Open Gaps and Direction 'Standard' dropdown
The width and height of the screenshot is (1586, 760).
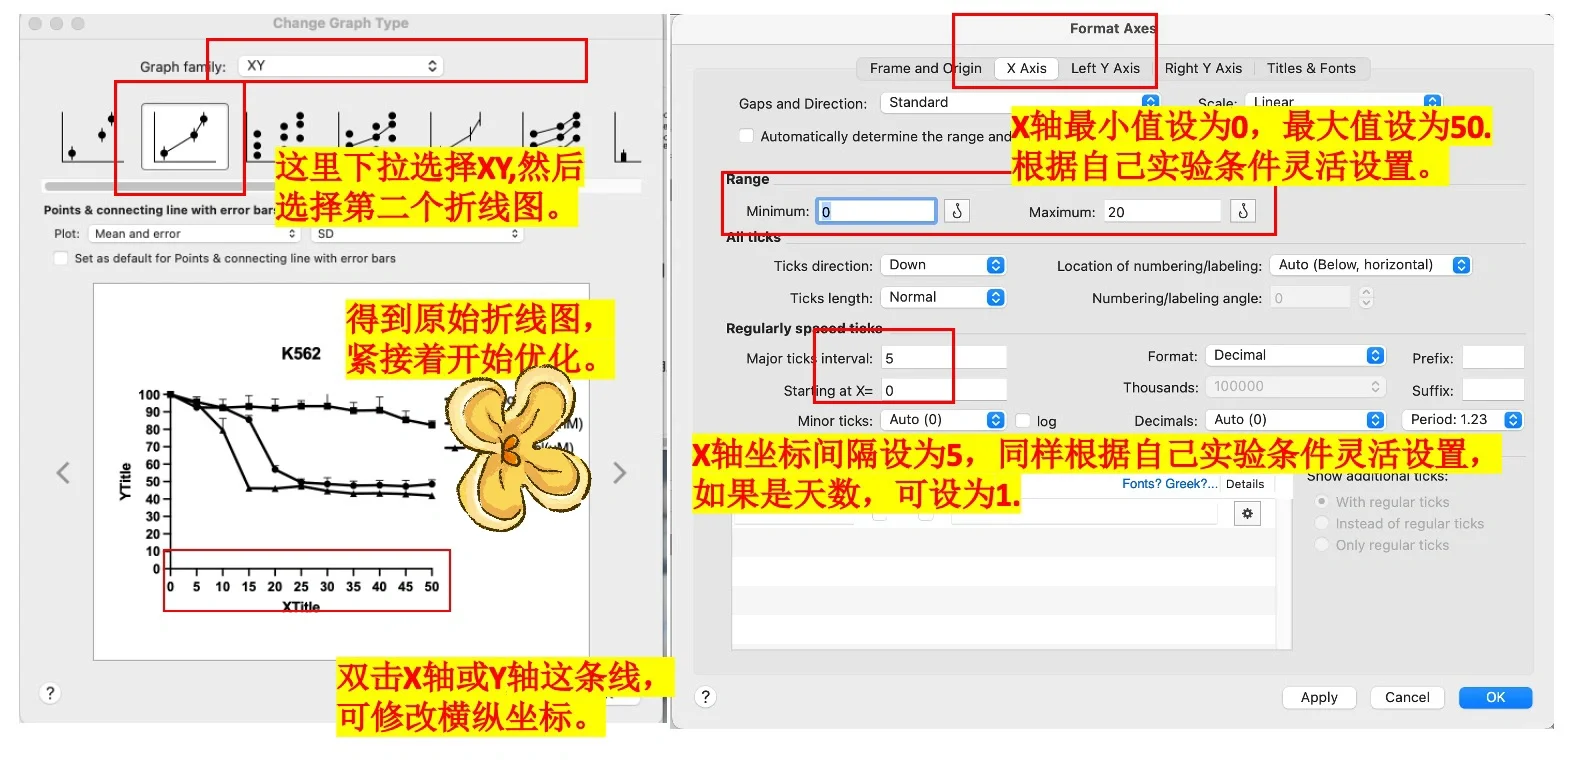click(x=1020, y=102)
